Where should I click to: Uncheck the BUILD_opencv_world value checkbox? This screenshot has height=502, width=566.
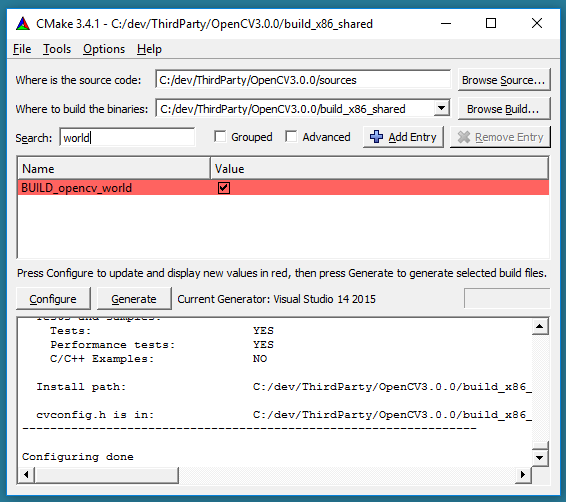click(224, 188)
